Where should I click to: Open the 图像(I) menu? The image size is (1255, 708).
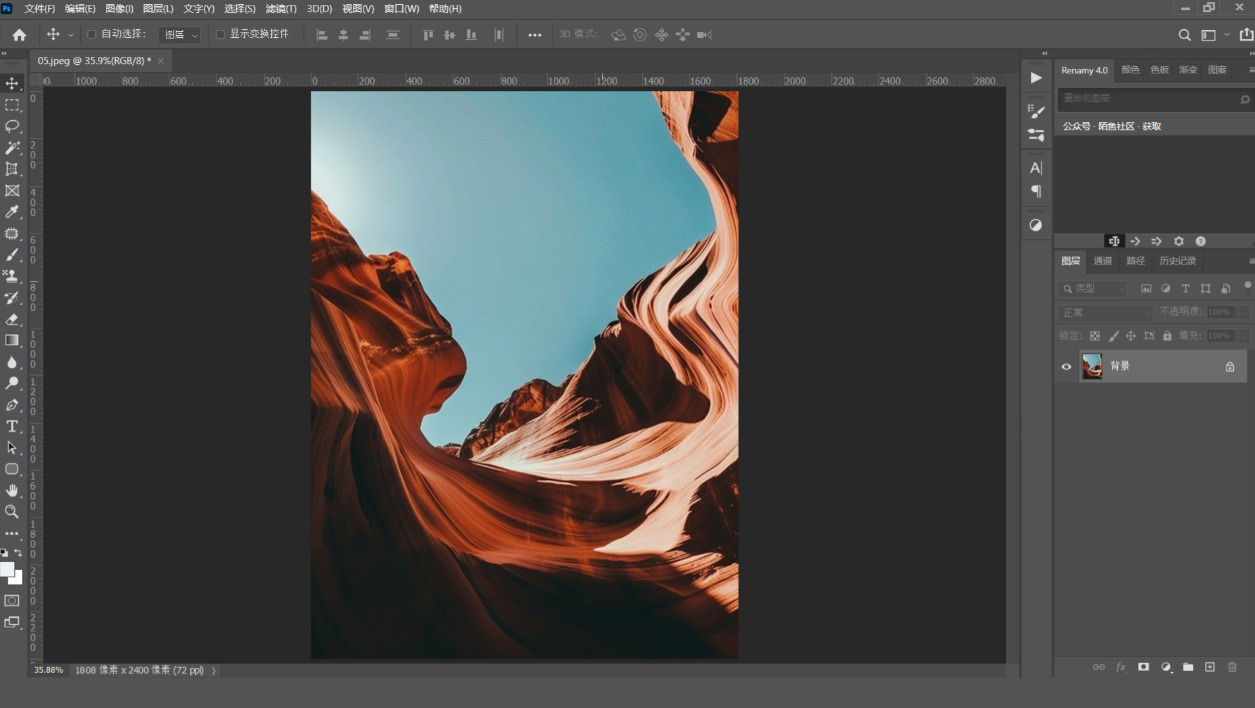coord(119,8)
